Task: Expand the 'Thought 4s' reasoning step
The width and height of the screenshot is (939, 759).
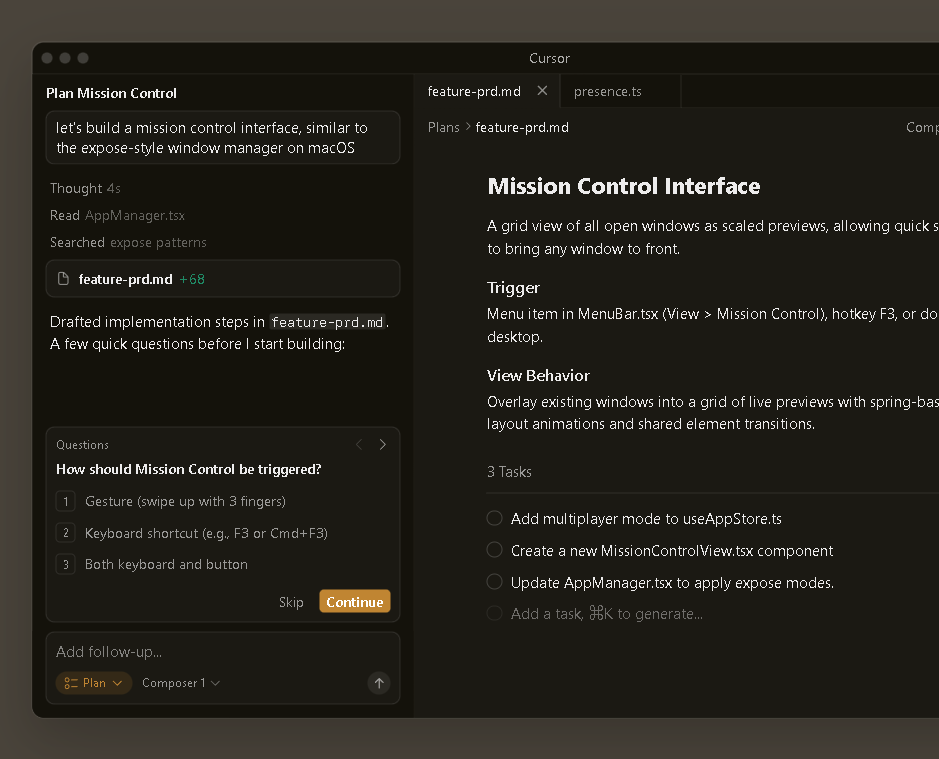Action: click(x=85, y=188)
